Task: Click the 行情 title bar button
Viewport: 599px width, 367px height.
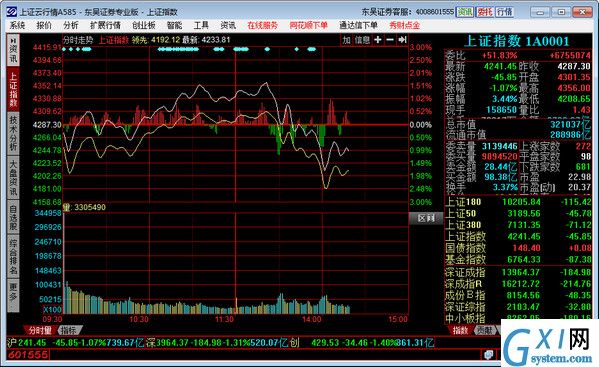Action: pos(505,12)
